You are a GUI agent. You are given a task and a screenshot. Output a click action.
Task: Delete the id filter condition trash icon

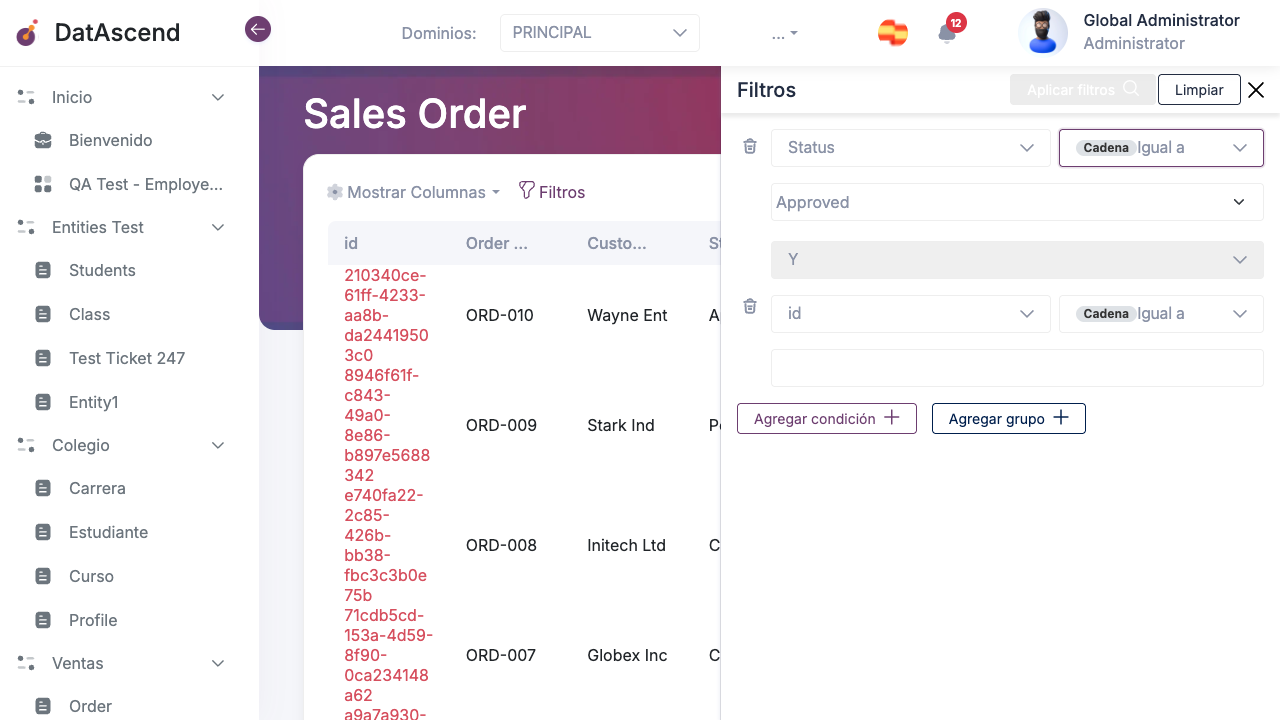[x=750, y=307]
